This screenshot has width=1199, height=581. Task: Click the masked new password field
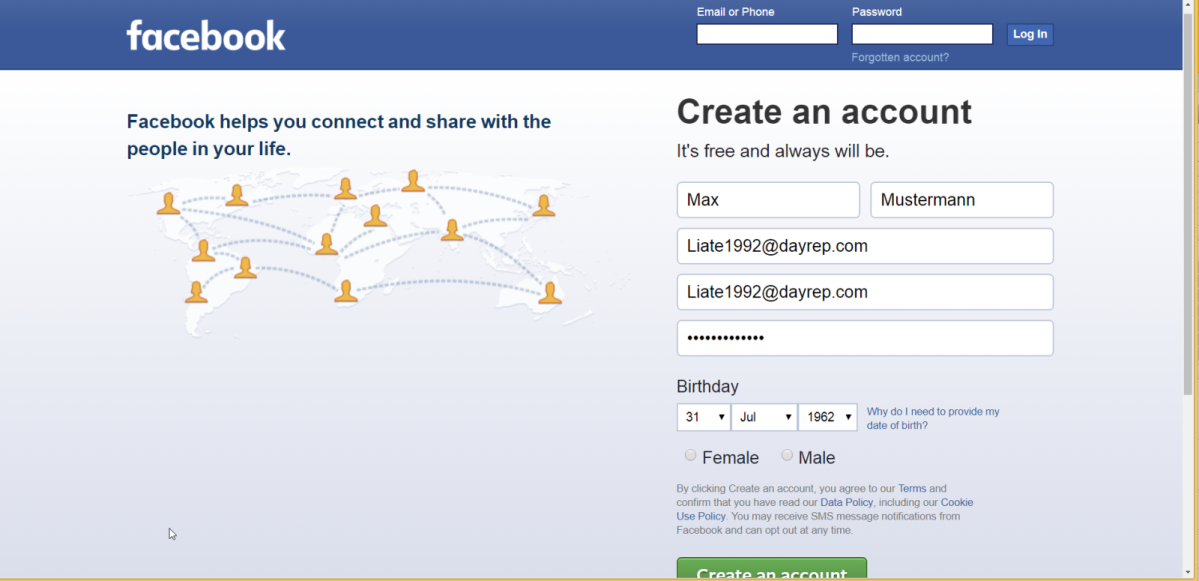(865, 338)
